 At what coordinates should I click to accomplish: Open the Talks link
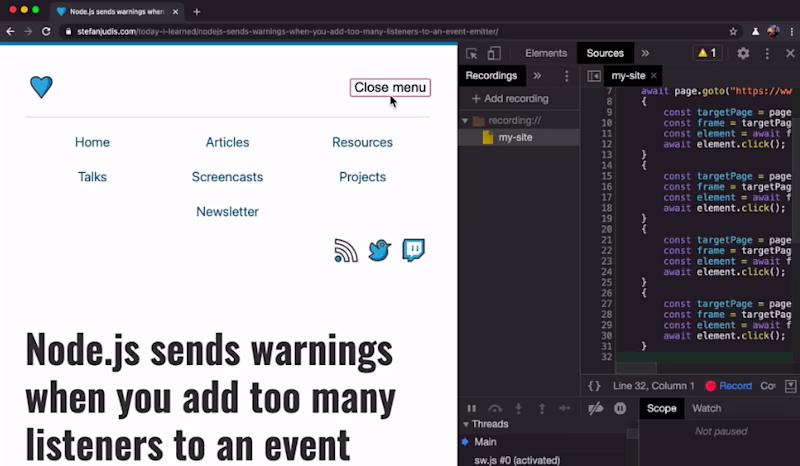92,177
